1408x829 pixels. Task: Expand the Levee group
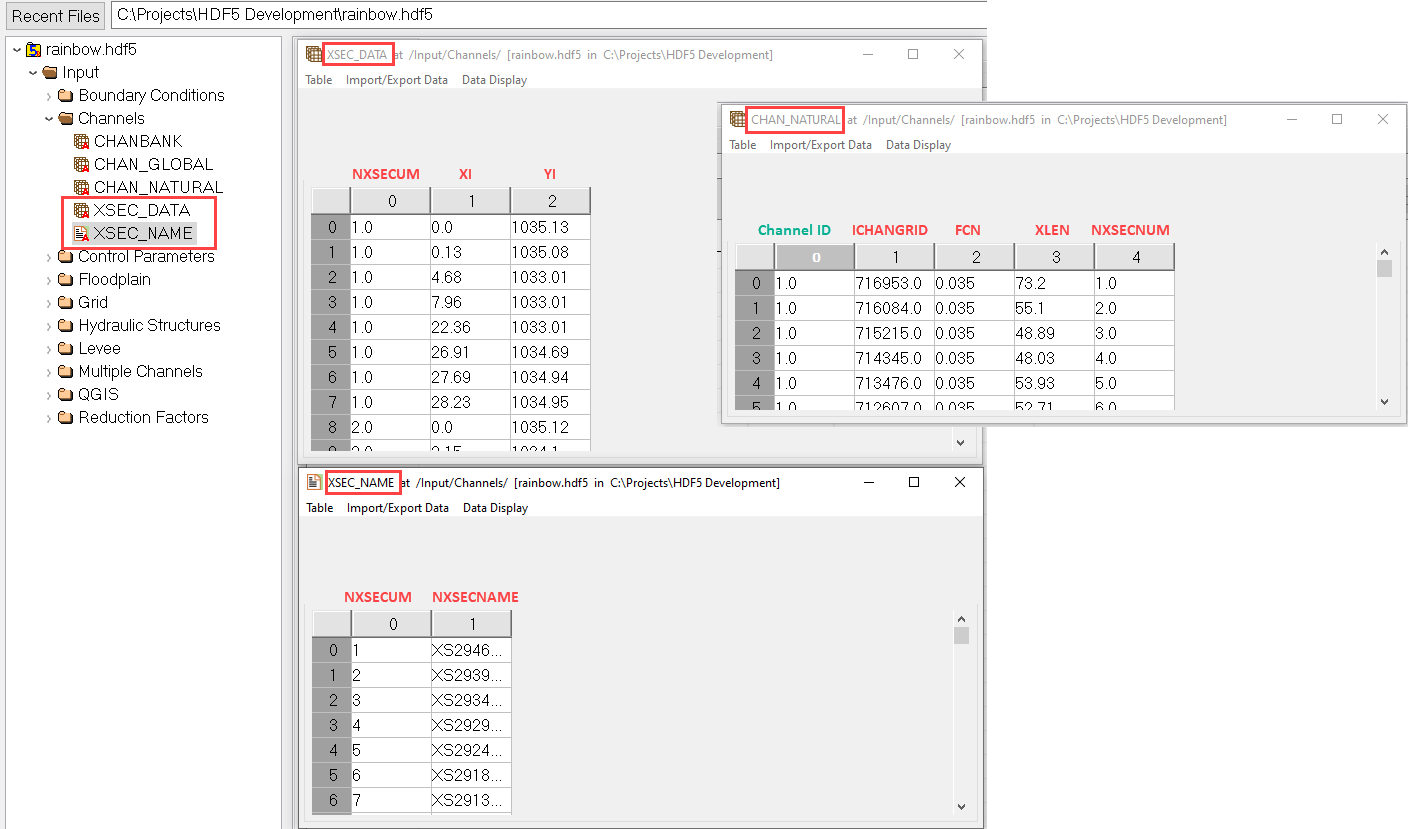49,349
